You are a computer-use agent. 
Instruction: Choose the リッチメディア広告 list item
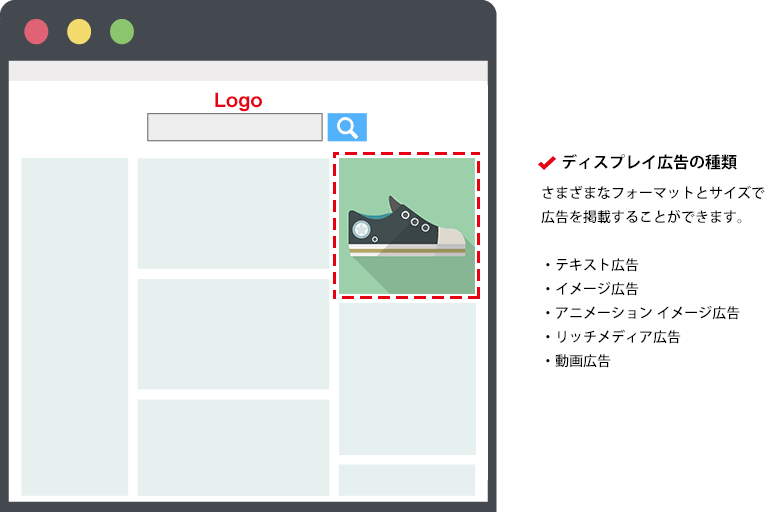[618, 337]
